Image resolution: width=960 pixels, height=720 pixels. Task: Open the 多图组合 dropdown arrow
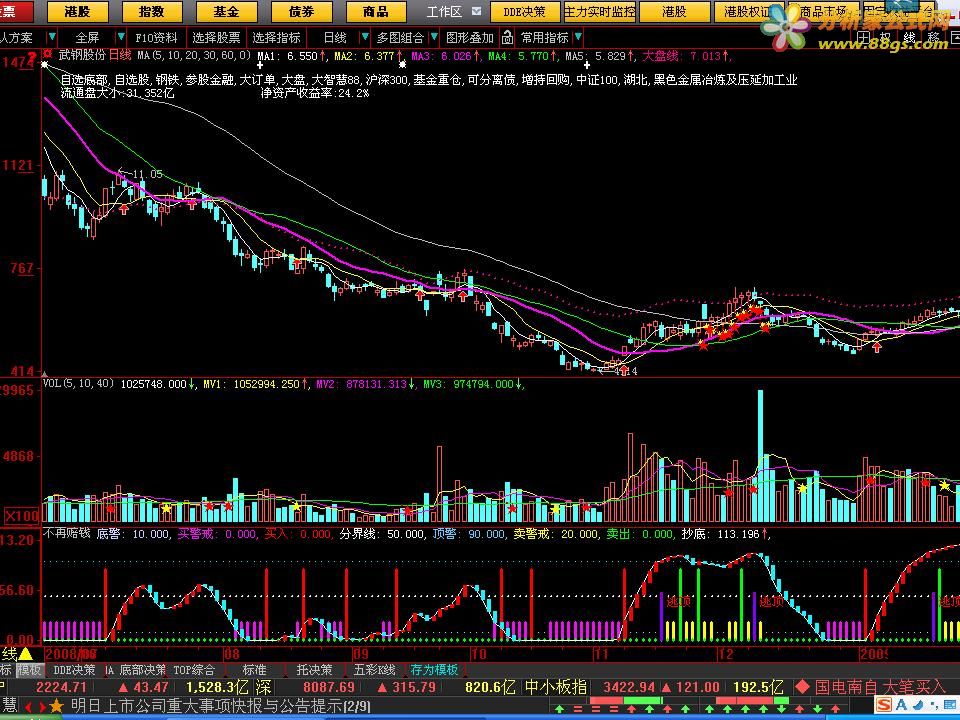click(x=434, y=37)
